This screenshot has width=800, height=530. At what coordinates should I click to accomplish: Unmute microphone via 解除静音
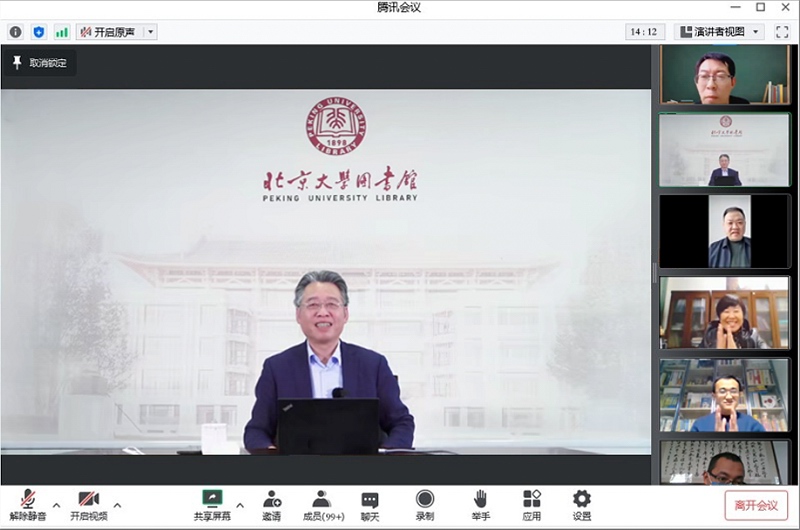pos(28,505)
